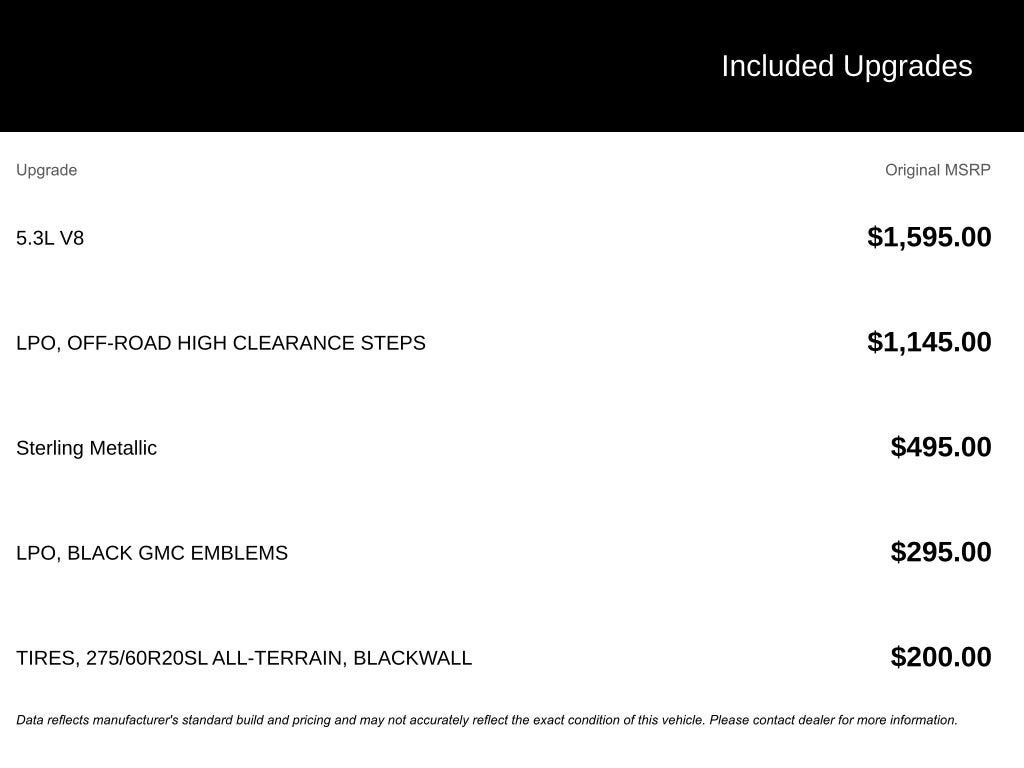Click the Original MSRP column header
The image size is (1024, 768).
(937, 170)
